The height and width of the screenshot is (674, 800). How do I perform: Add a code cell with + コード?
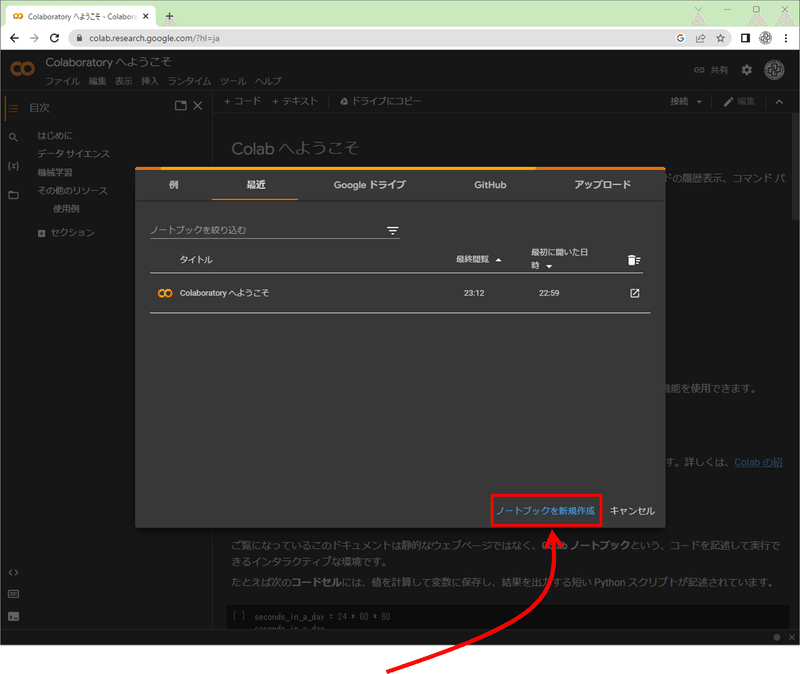click(x=242, y=101)
